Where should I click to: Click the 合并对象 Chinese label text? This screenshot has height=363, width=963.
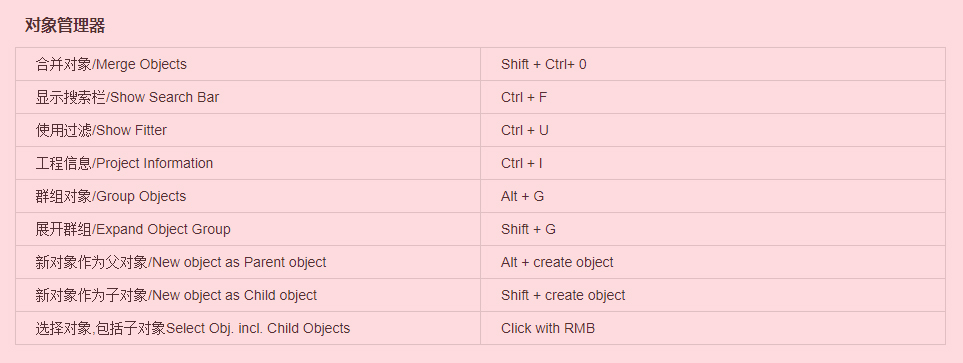[x=63, y=64]
